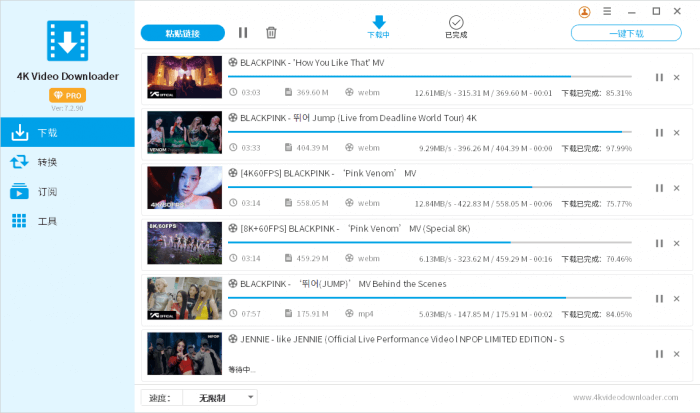Pause the JUMP MV Behind the Scenes download
The image size is (700, 413).
point(658,298)
